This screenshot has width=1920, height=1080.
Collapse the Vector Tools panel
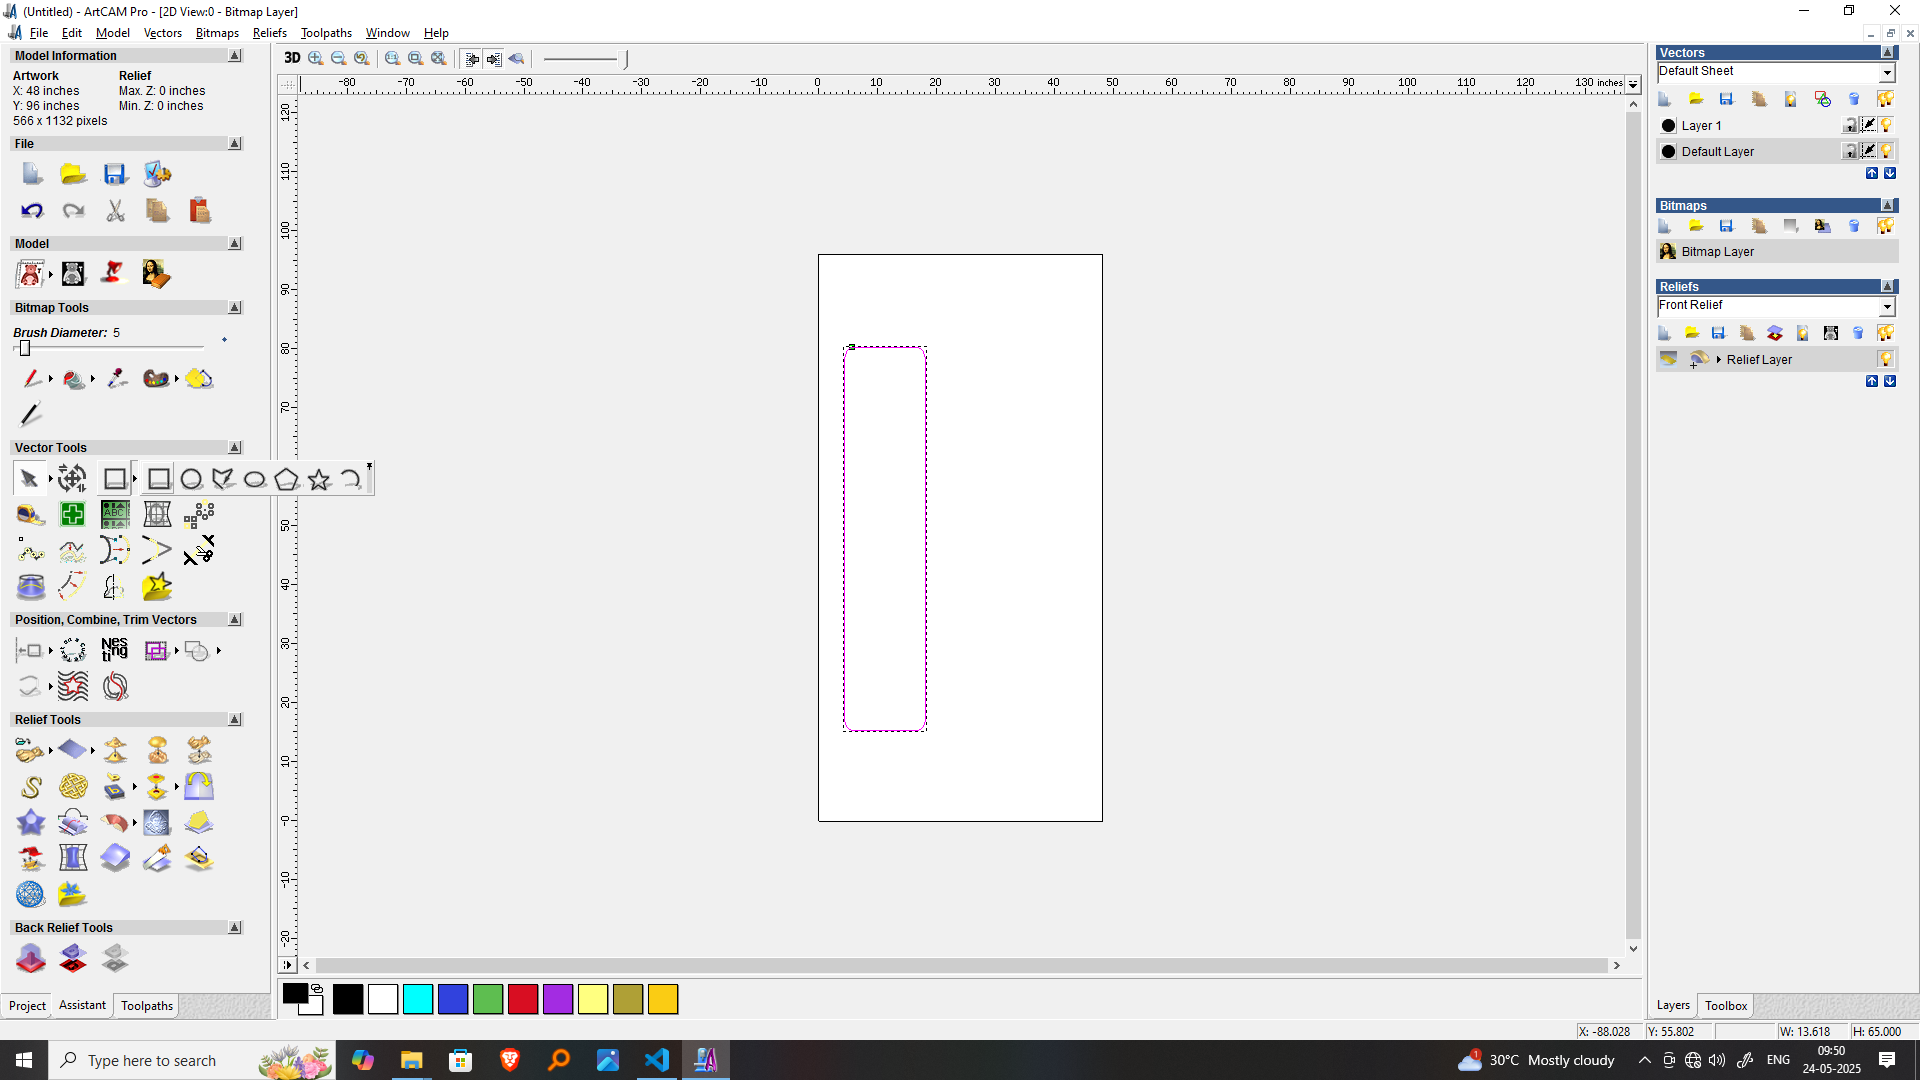click(x=235, y=448)
